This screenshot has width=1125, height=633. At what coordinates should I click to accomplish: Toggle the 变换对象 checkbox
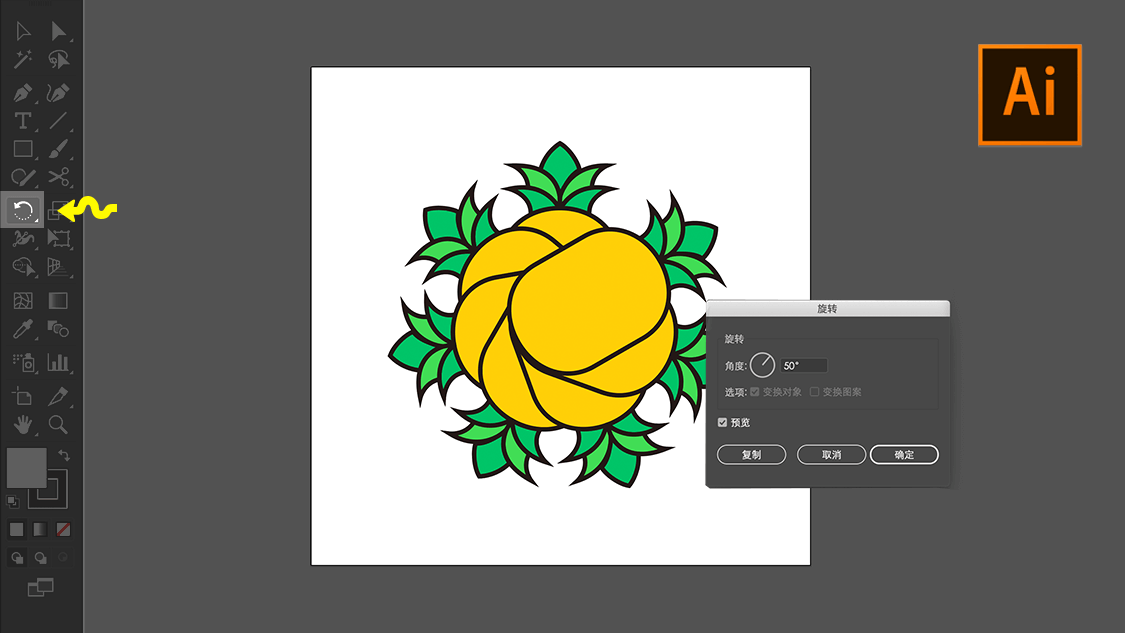(x=755, y=392)
